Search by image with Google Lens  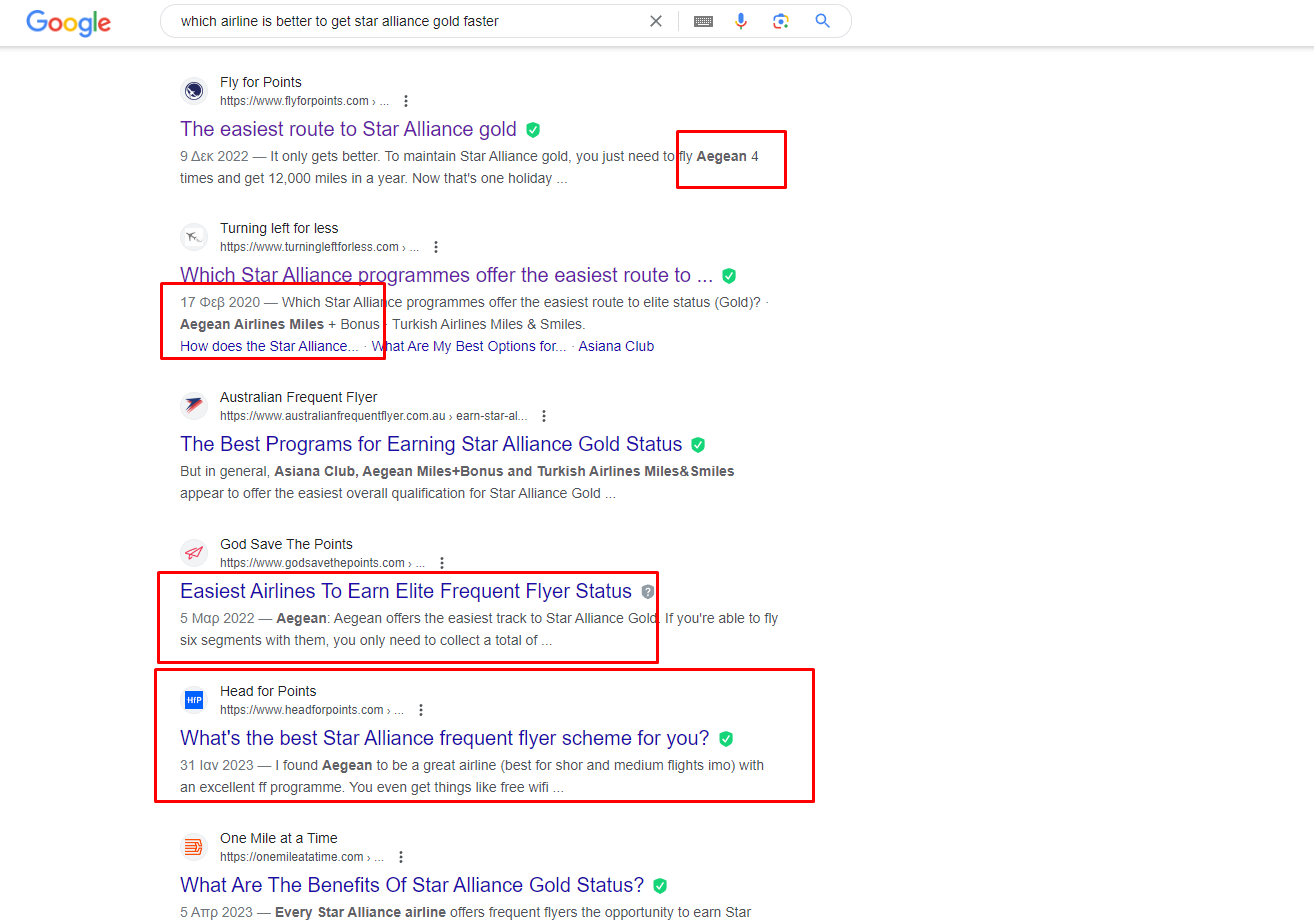click(x=781, y=21)
